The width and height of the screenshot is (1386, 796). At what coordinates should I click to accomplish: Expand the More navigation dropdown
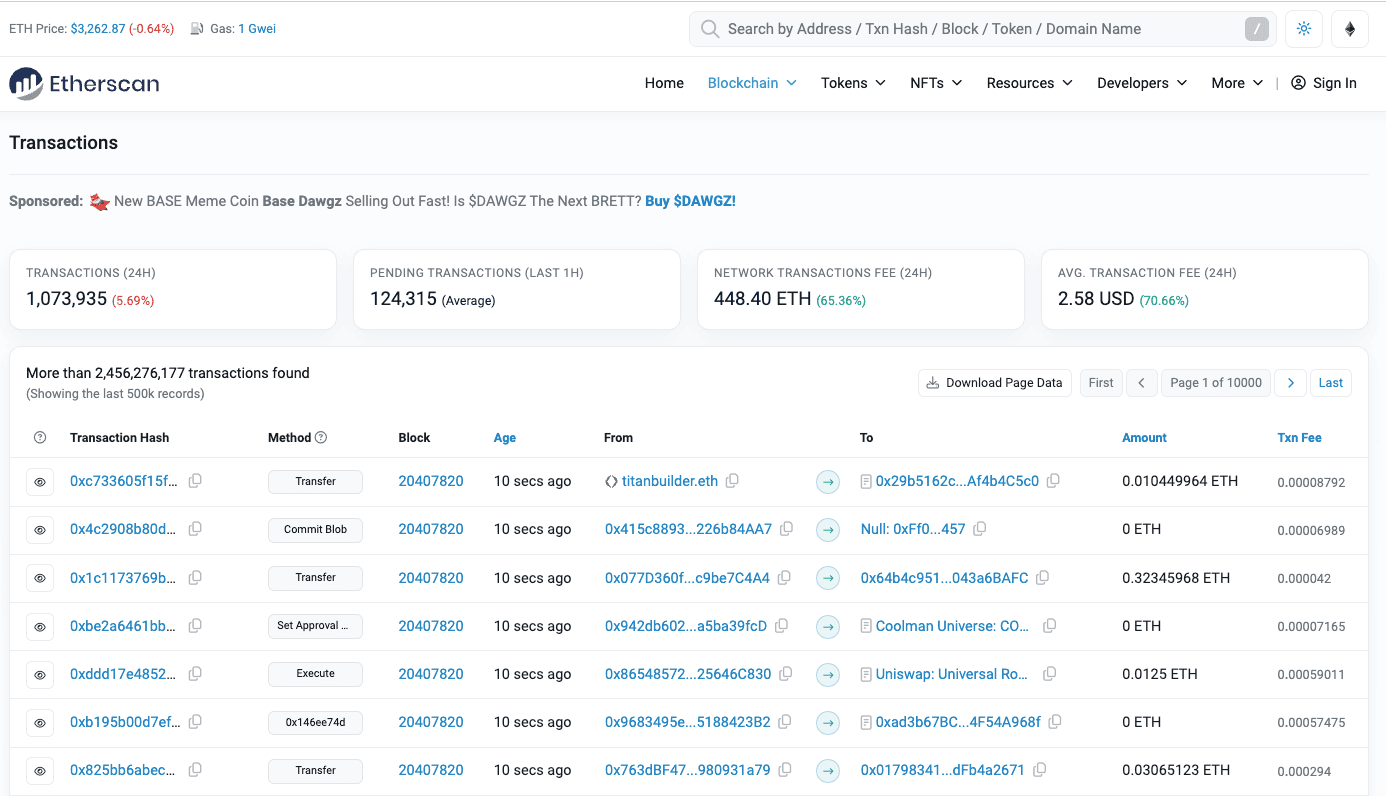pos(1237,83)
